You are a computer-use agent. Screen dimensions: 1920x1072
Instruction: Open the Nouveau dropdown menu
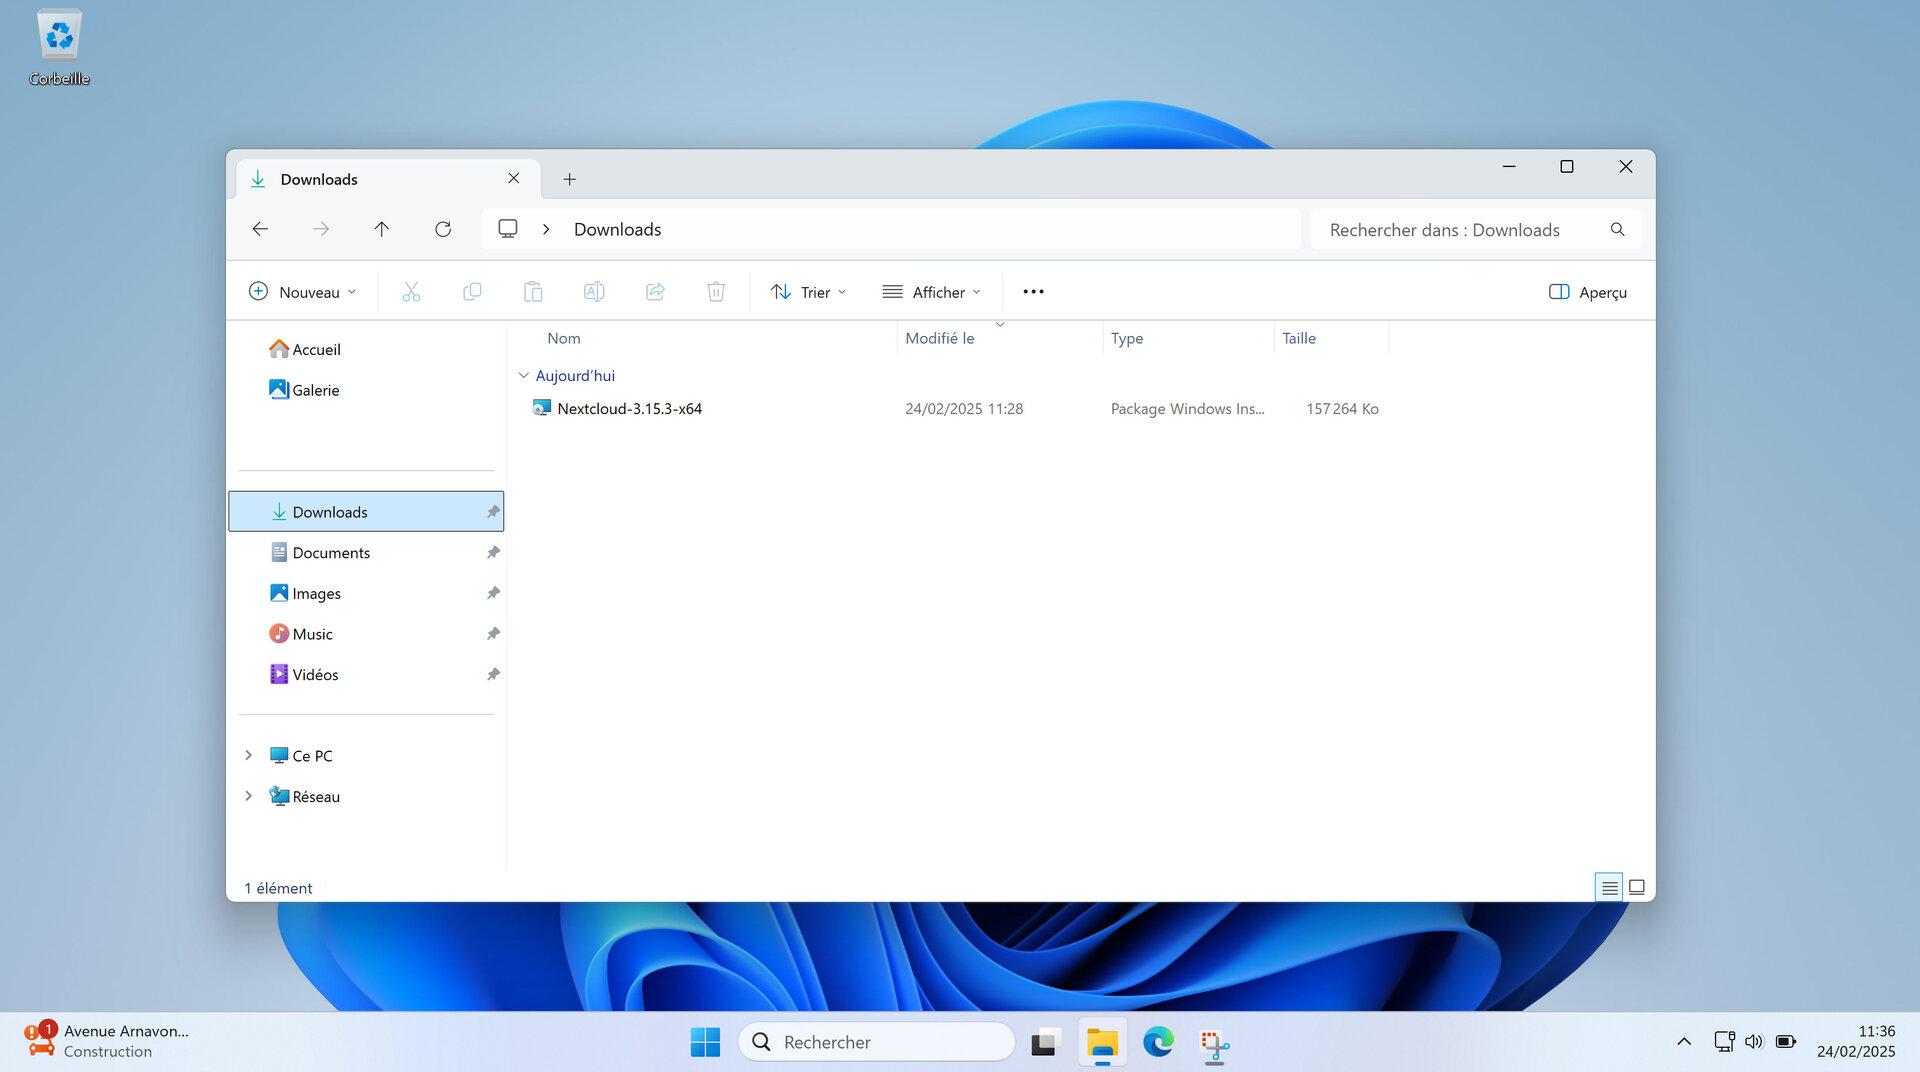pyautogui.click(x=302, y=292)
